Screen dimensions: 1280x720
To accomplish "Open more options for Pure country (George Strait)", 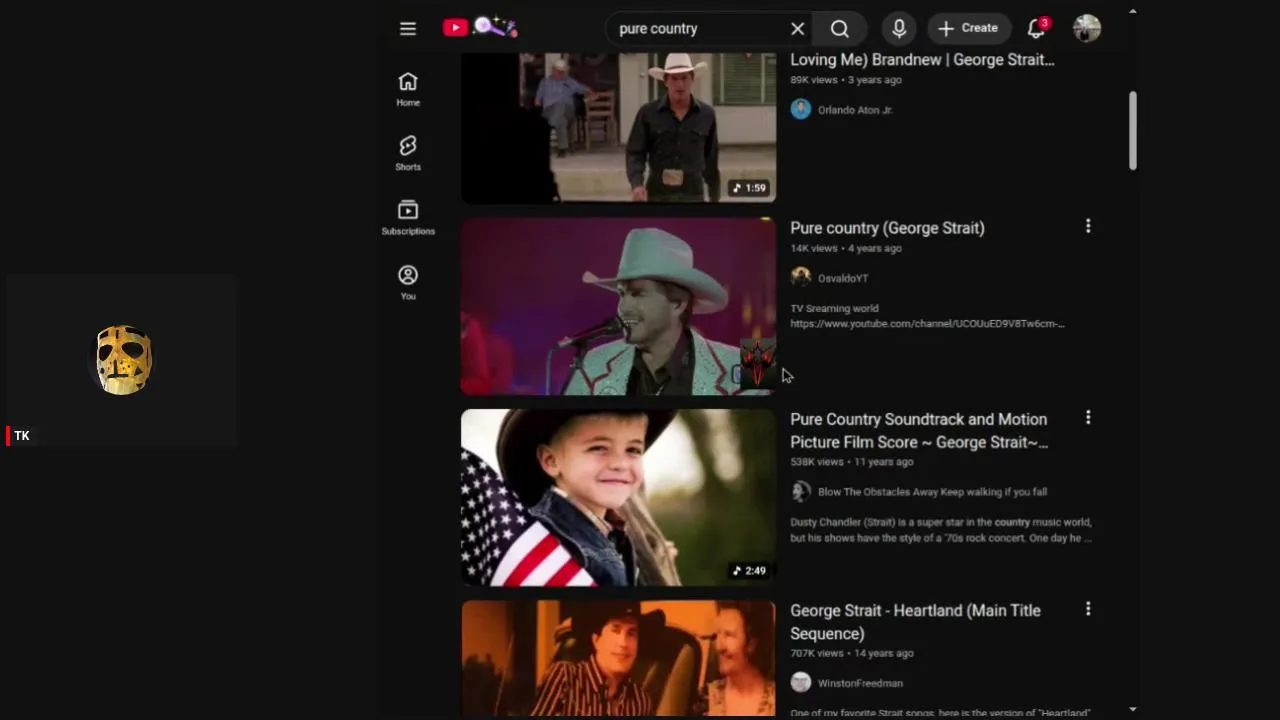I will coord(1088,227).
